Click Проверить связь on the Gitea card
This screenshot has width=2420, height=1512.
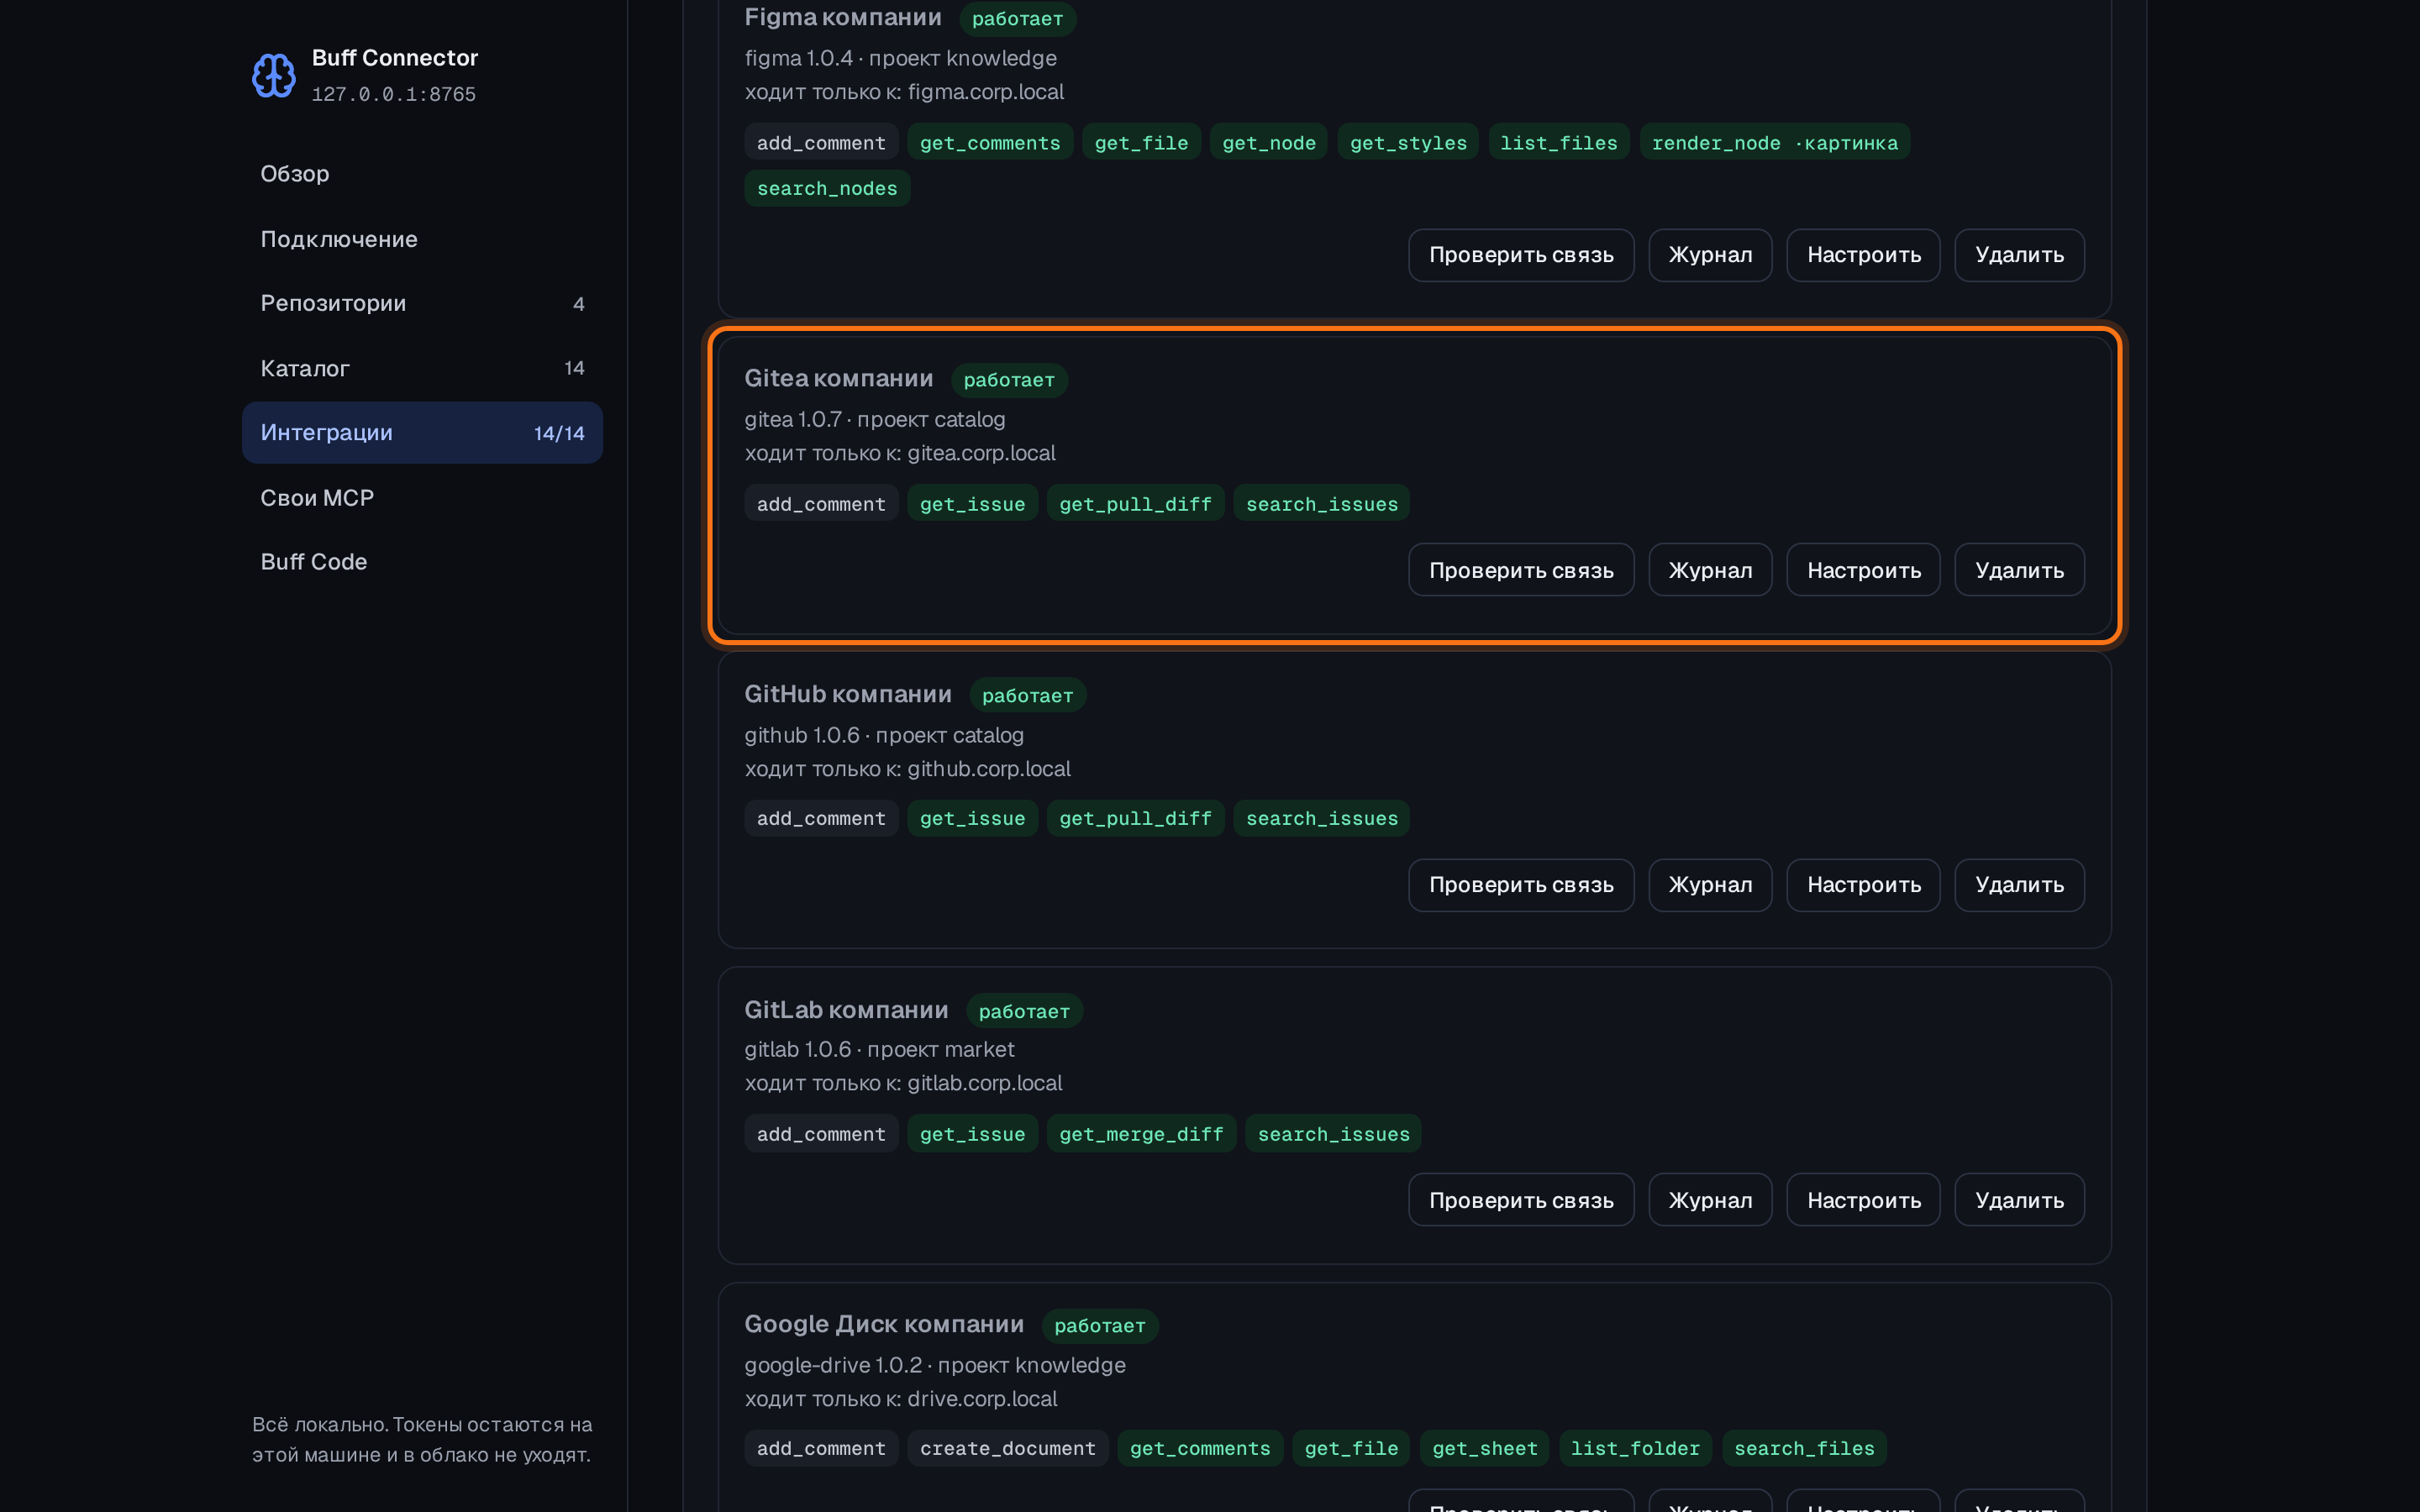[x=1521, y=570]
